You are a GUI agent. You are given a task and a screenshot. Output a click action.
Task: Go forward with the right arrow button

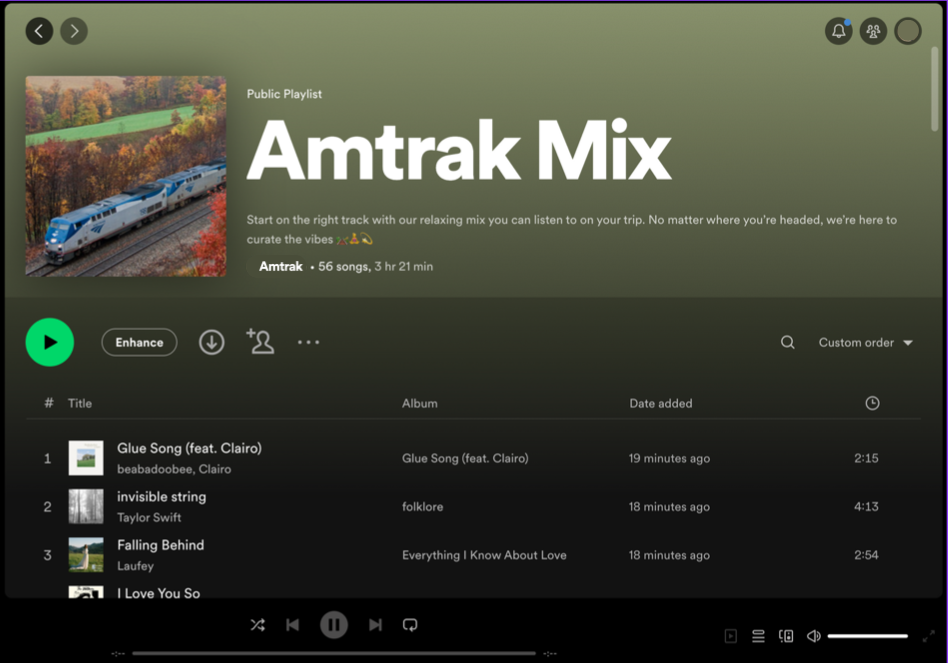click(x=74, y=31)
